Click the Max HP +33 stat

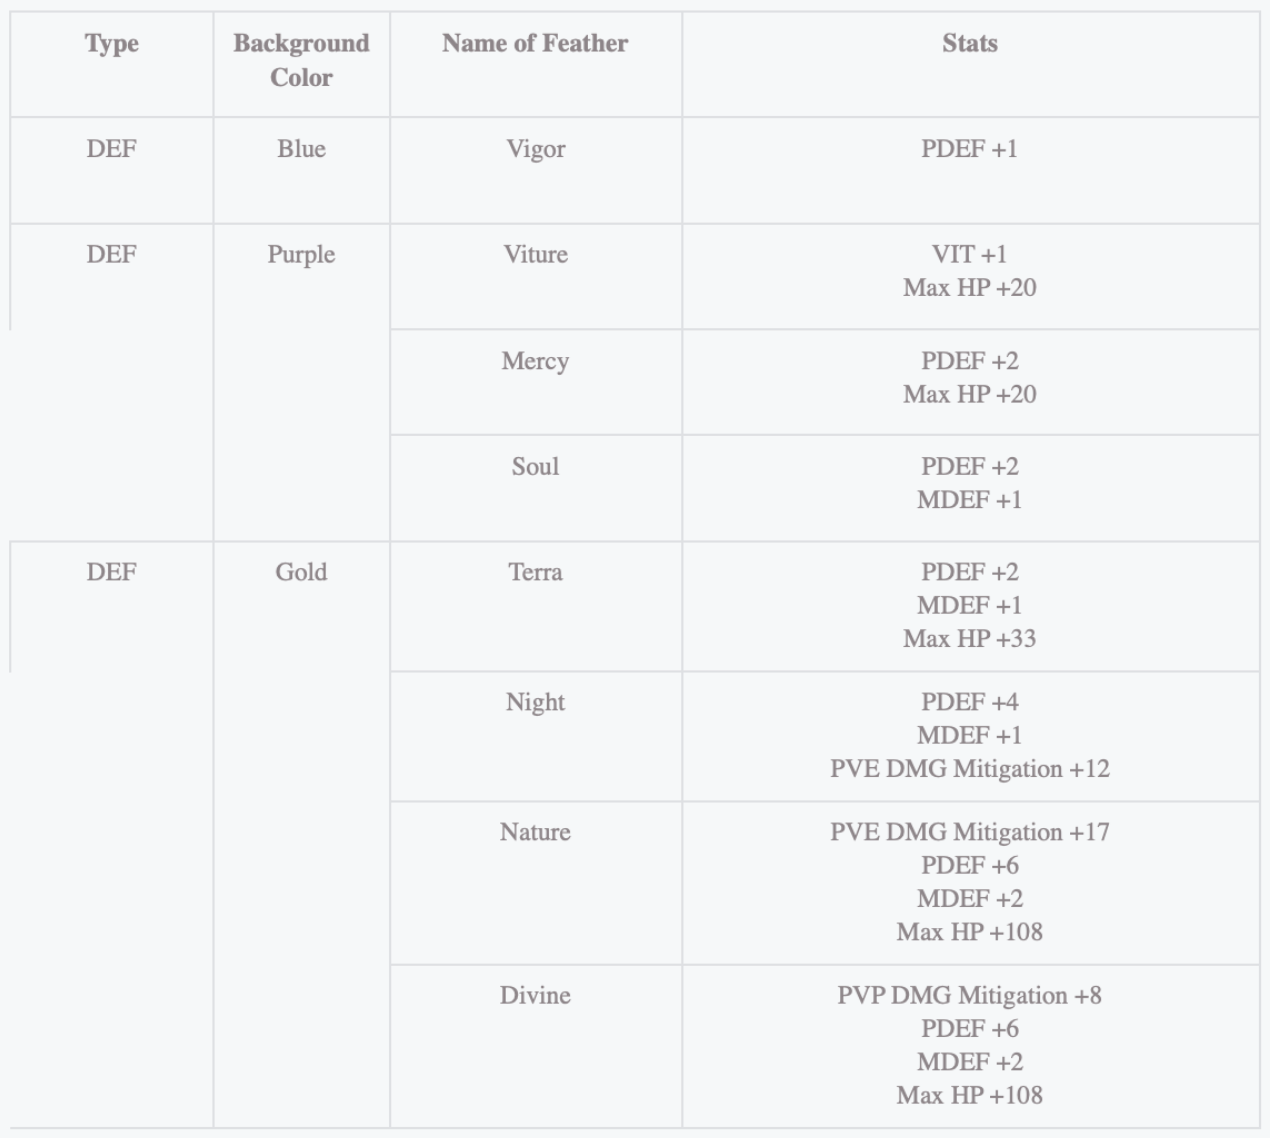969,638
